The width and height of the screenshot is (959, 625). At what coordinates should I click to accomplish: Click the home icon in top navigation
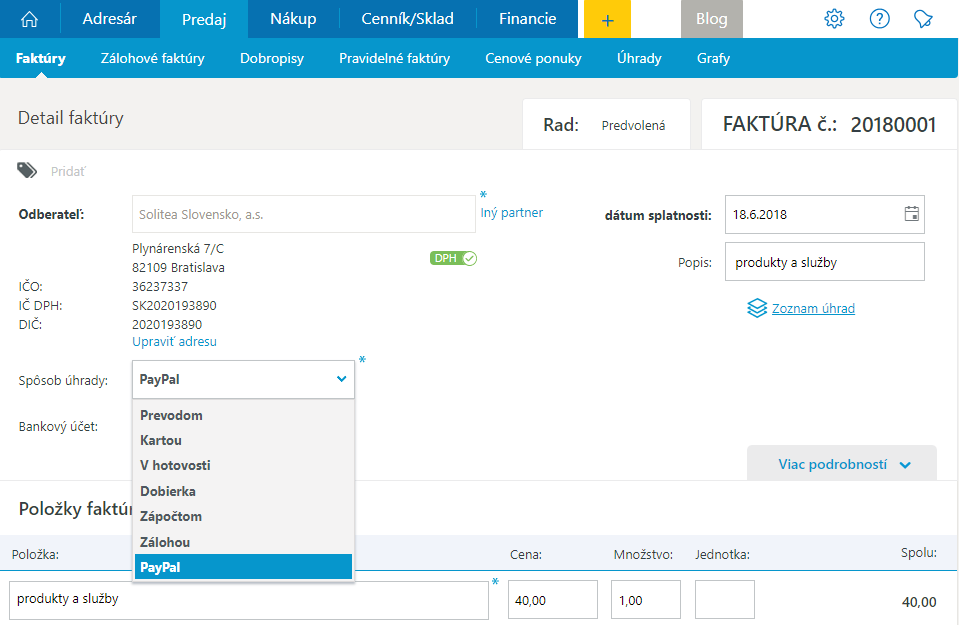30,19
